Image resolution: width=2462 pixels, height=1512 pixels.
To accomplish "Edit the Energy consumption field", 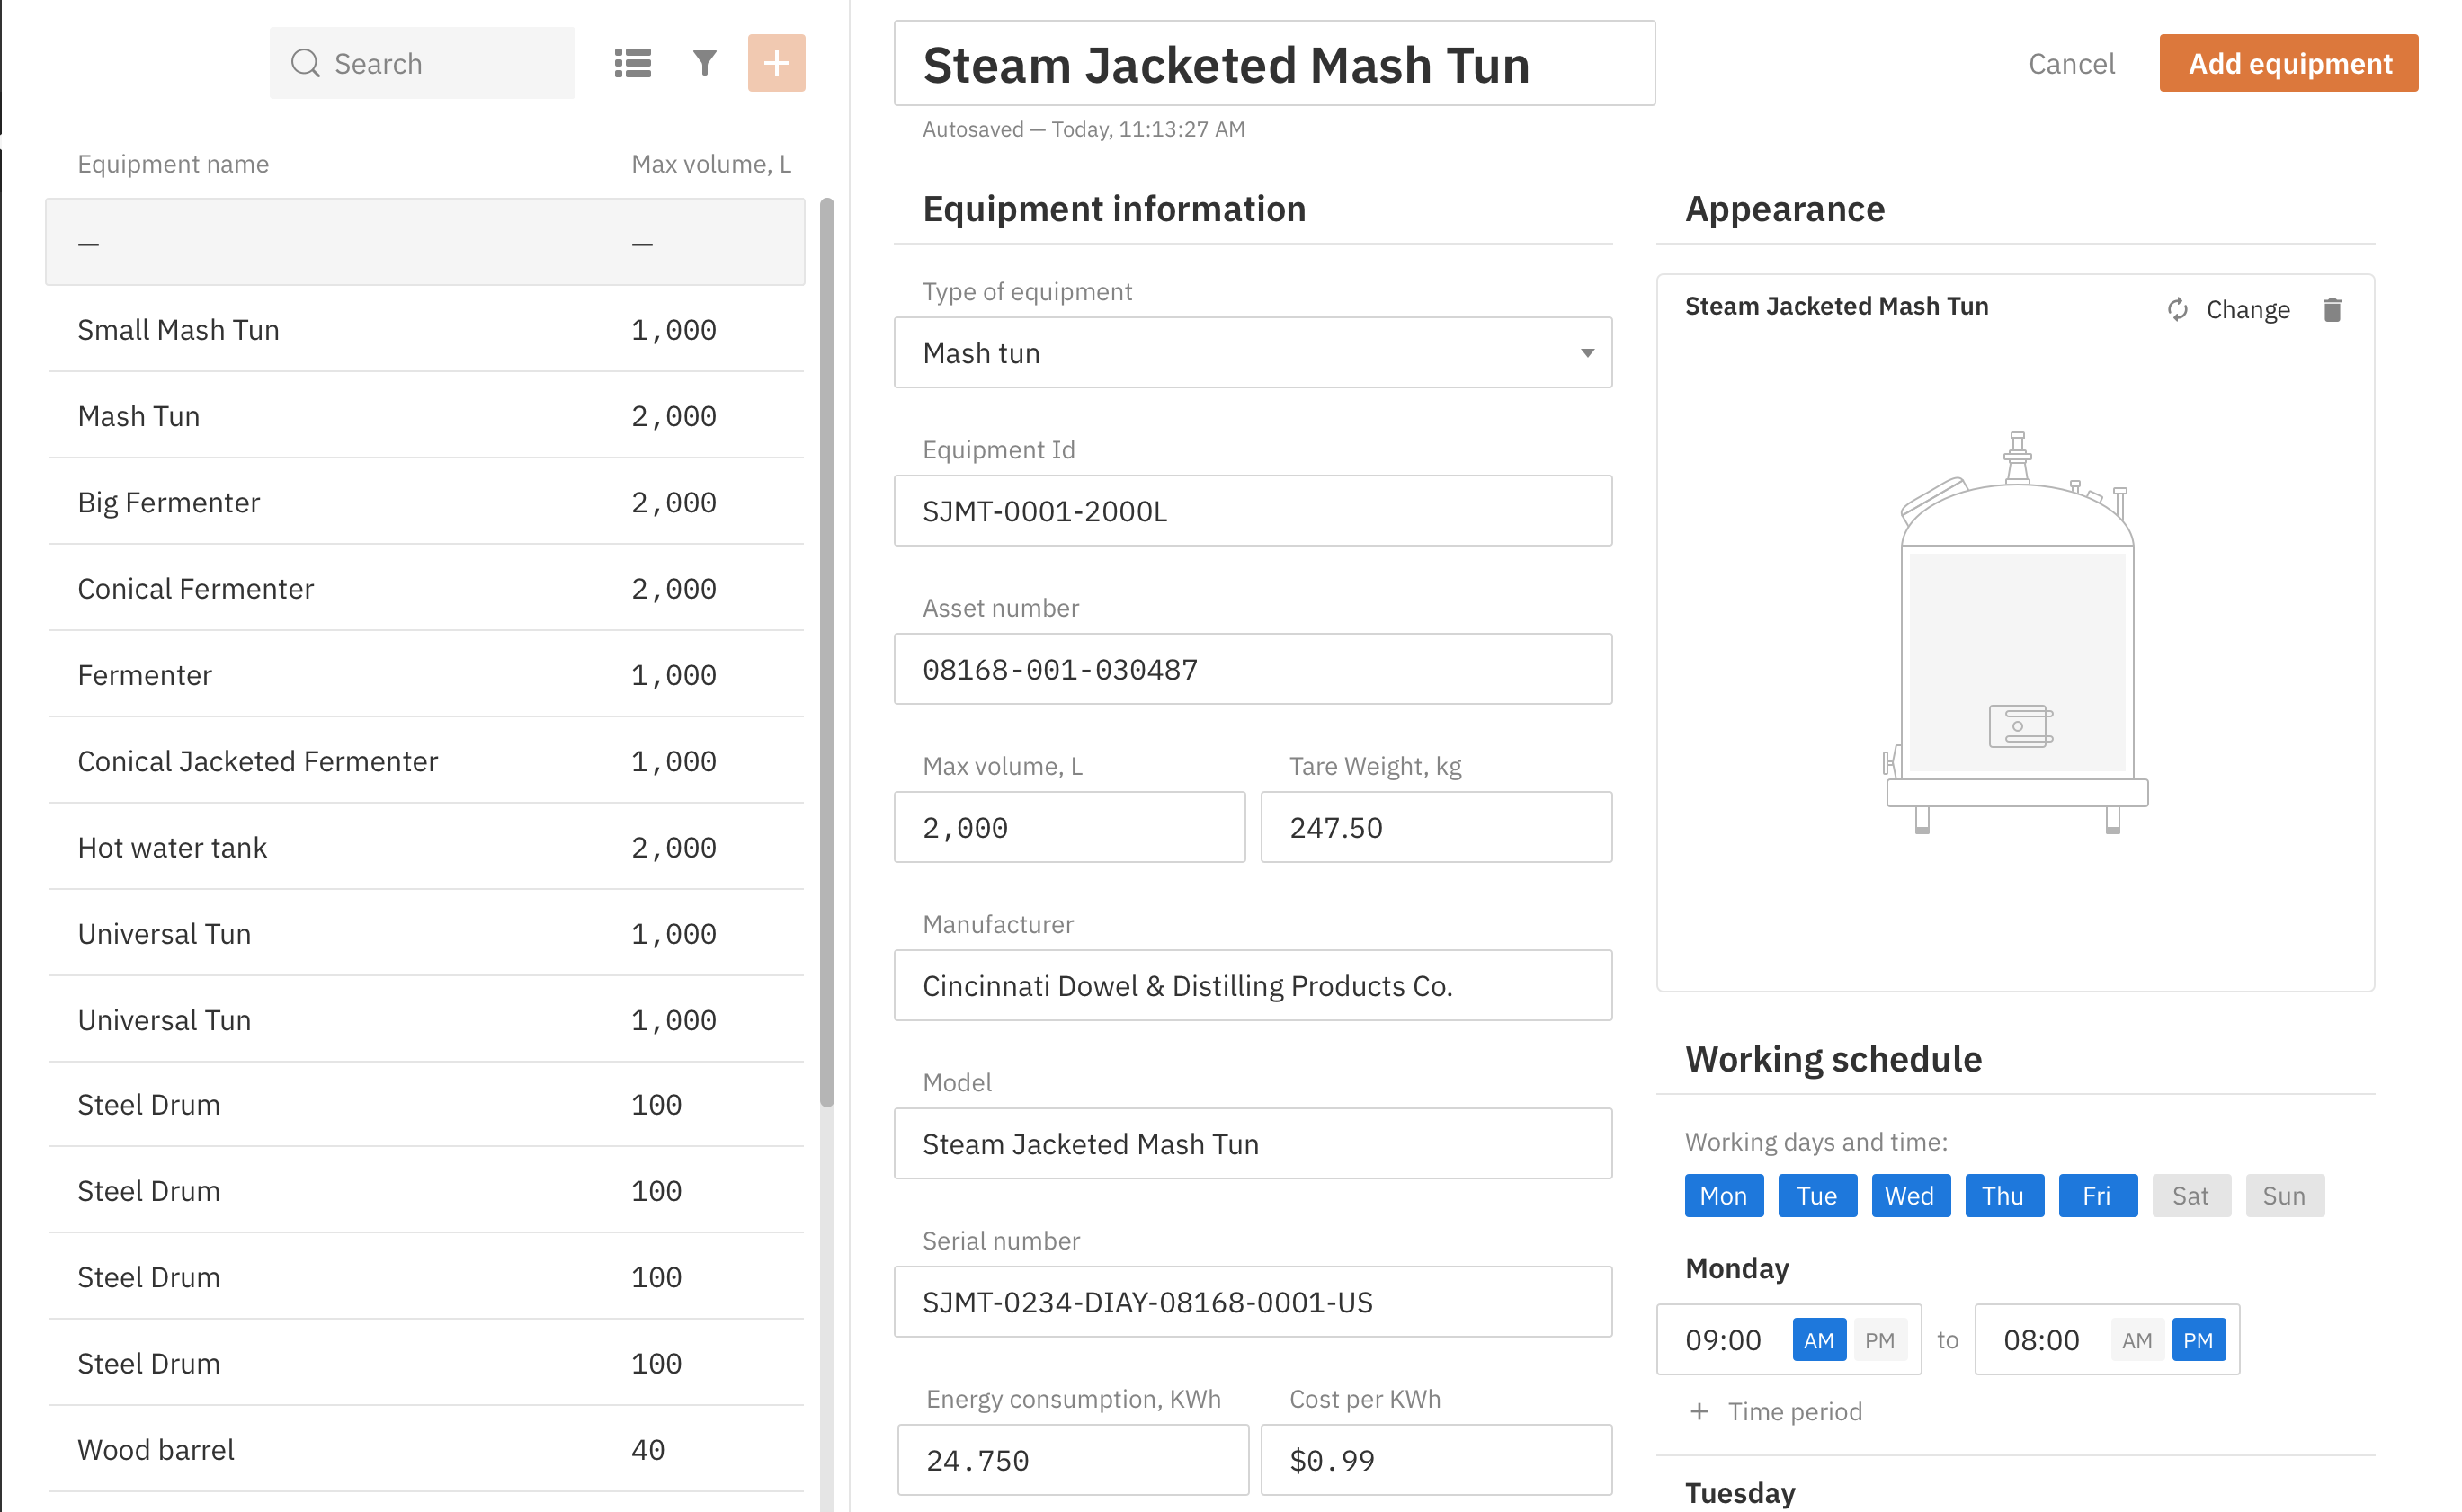I will pyautogui.click(x=1073, y=1460).
